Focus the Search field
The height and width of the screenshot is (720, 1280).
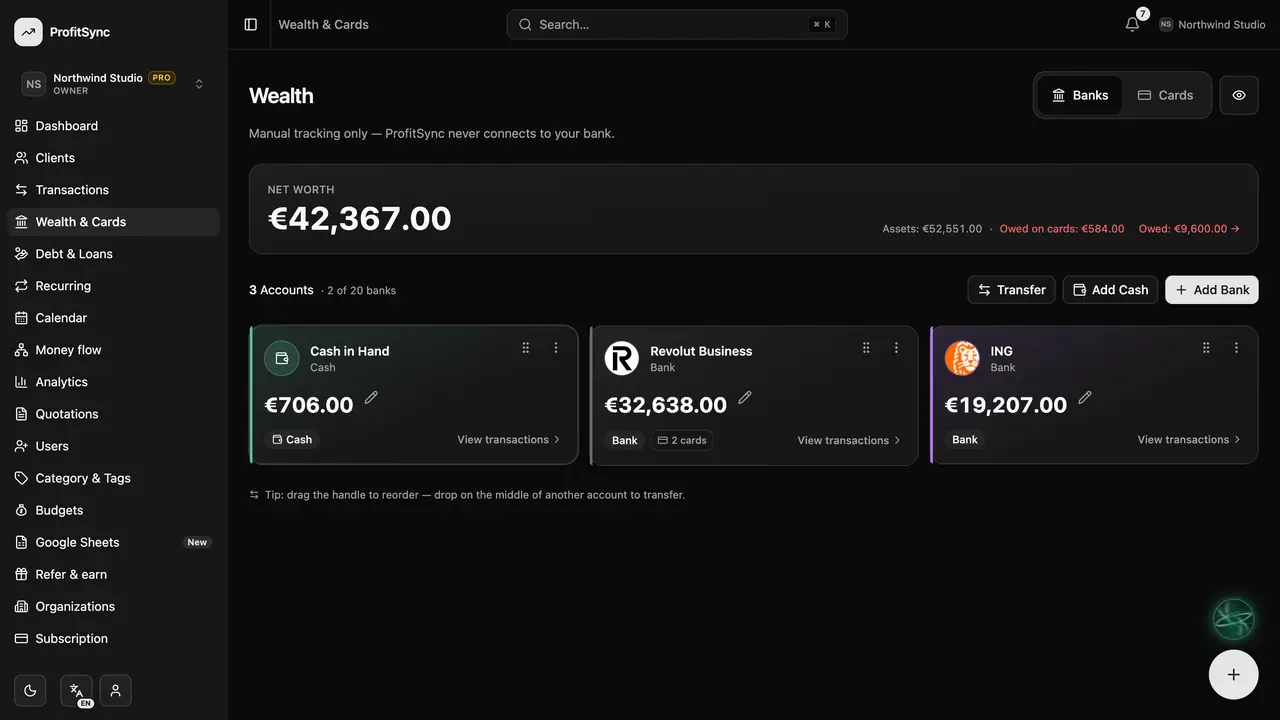677,24
